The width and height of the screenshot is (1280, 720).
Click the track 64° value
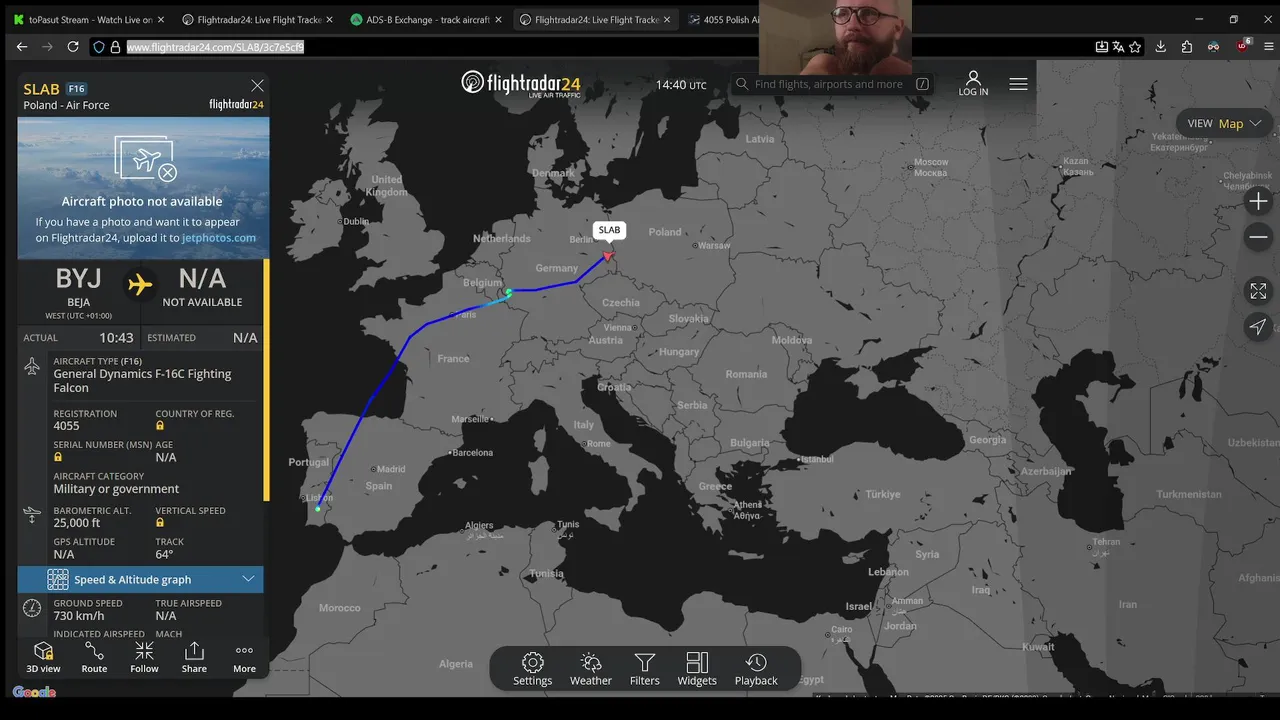(164, 554)
